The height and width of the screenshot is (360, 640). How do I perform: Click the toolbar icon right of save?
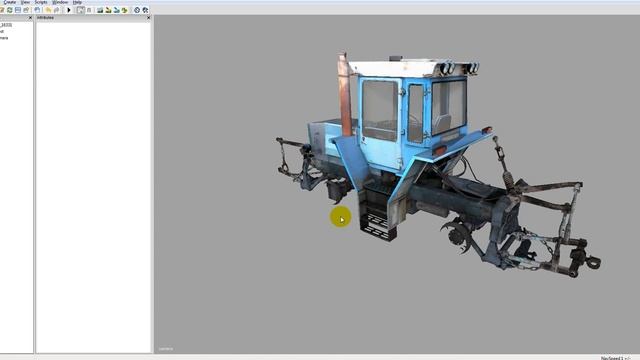click(x=27, y=10)
